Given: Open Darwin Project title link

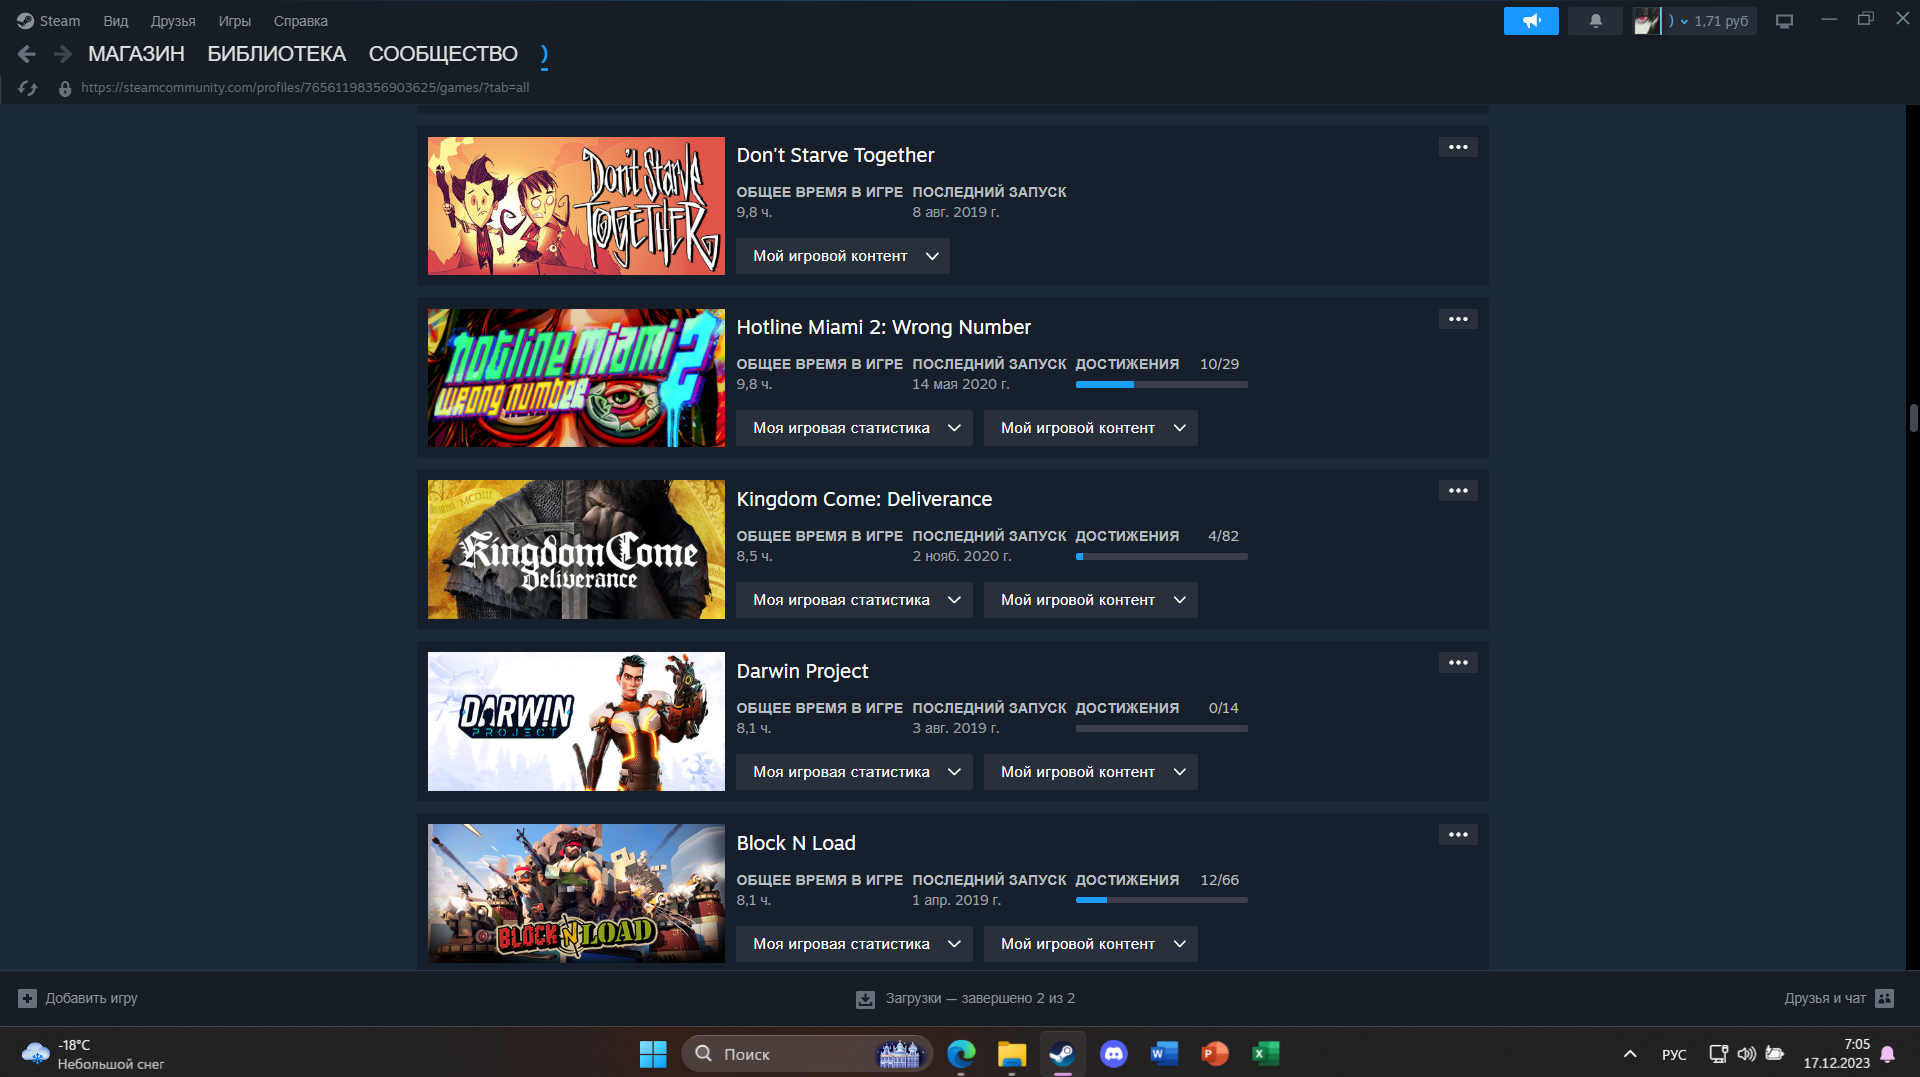Looking at the screenshot, I should [802, 671].
